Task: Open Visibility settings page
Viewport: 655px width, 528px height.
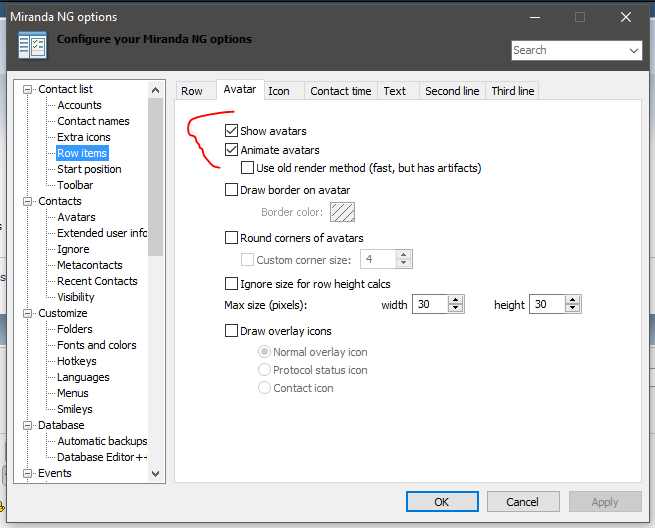Action: pos(76,297)
